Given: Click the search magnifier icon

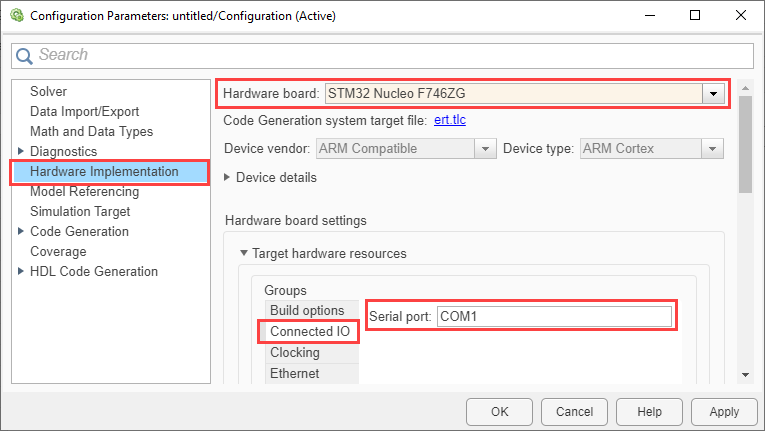Looking at the screenshot, I should click(x=25, y=55).
